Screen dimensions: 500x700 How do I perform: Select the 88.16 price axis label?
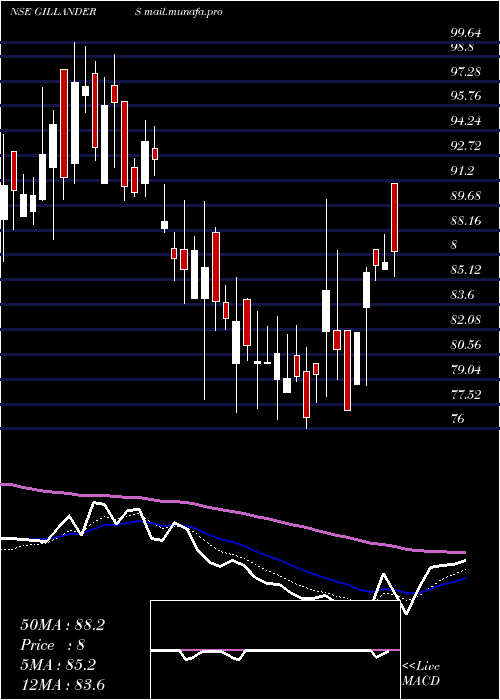(466, 221)
